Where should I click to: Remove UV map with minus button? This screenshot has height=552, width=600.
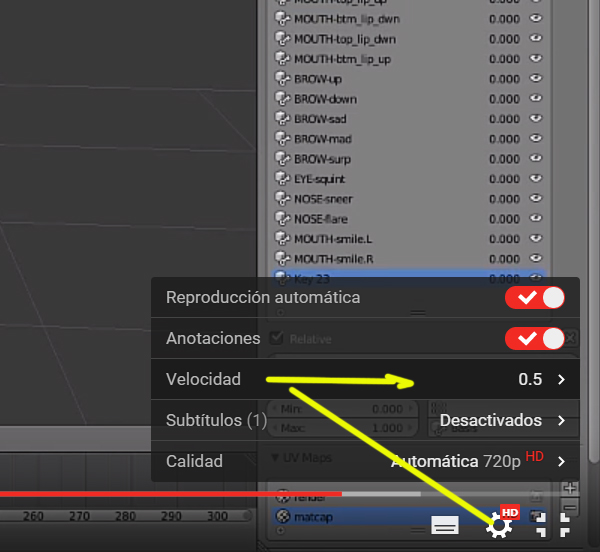pyautogui.click(x=570, y=508)
